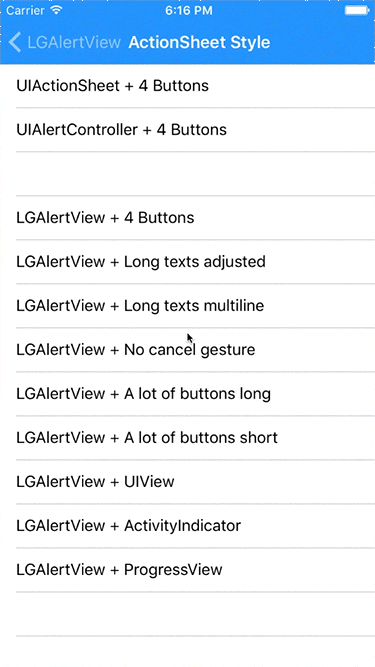Choose LGAlertView + Long texts adjusted

pos(188,262)
